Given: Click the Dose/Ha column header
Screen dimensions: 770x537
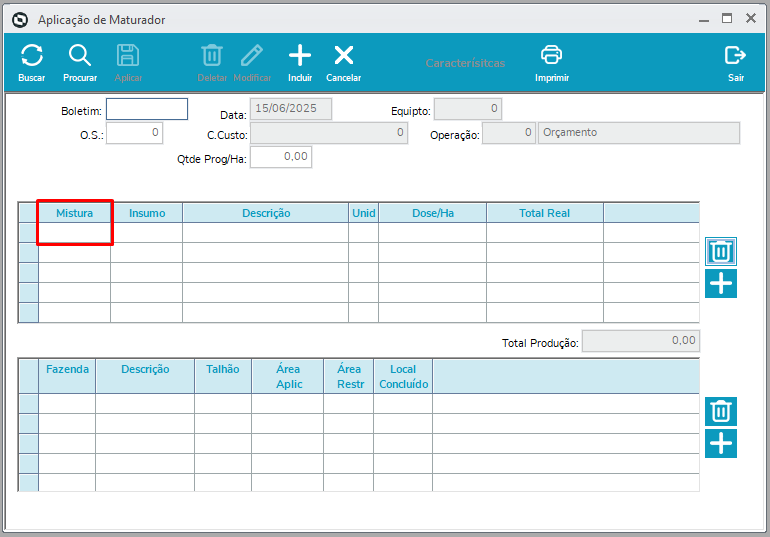Looking at the screenshot, I should (x=433, y=213).
